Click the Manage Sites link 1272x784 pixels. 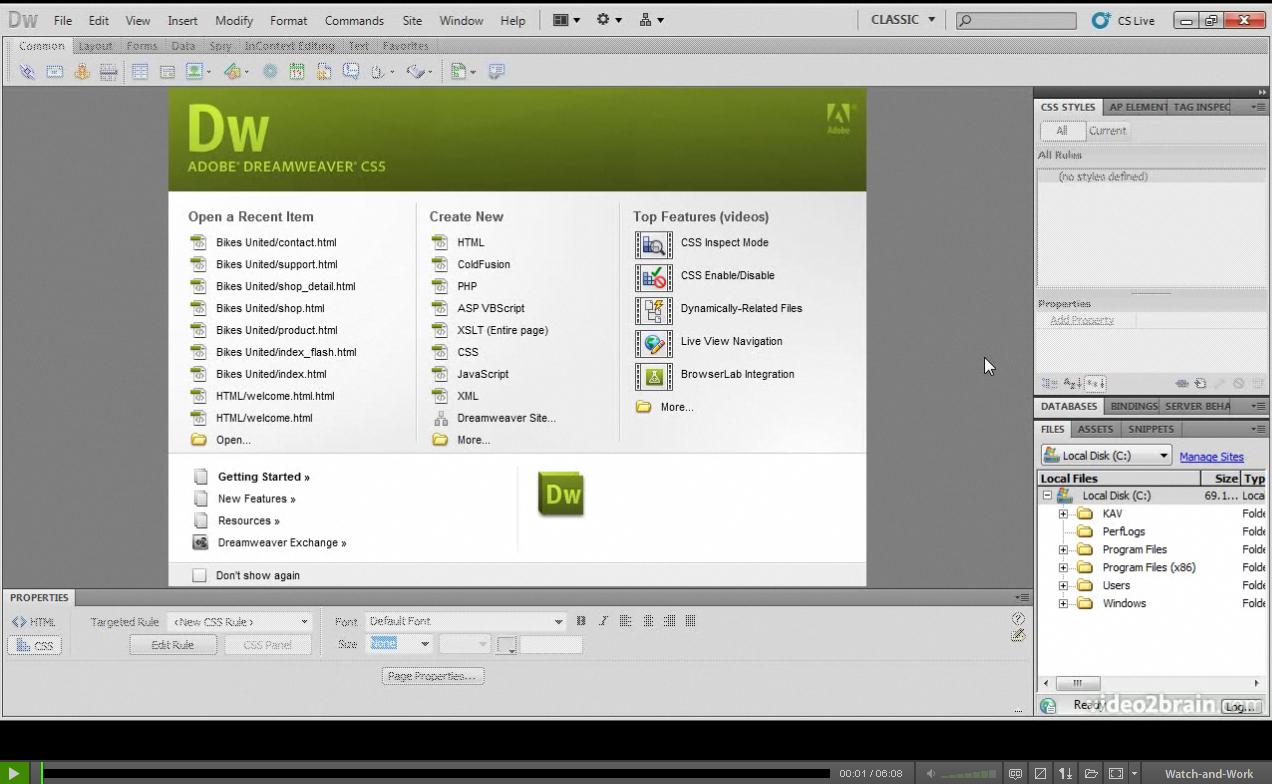click(x=1211, y=457)
